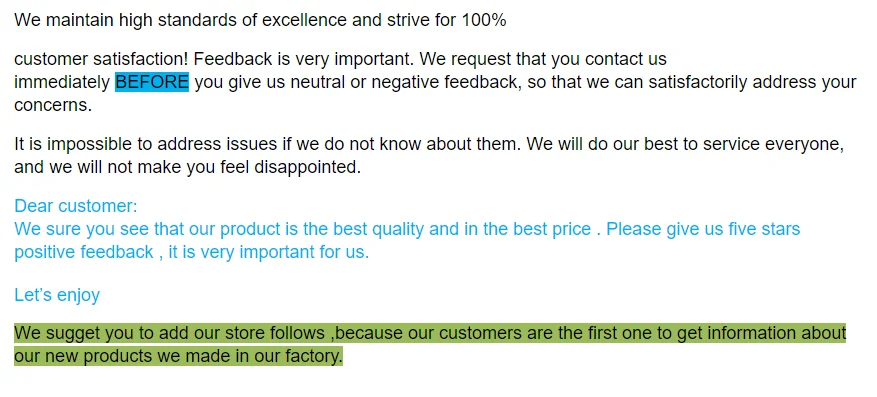Click the 'Dear customer:' blue heading

click(76, 206)
